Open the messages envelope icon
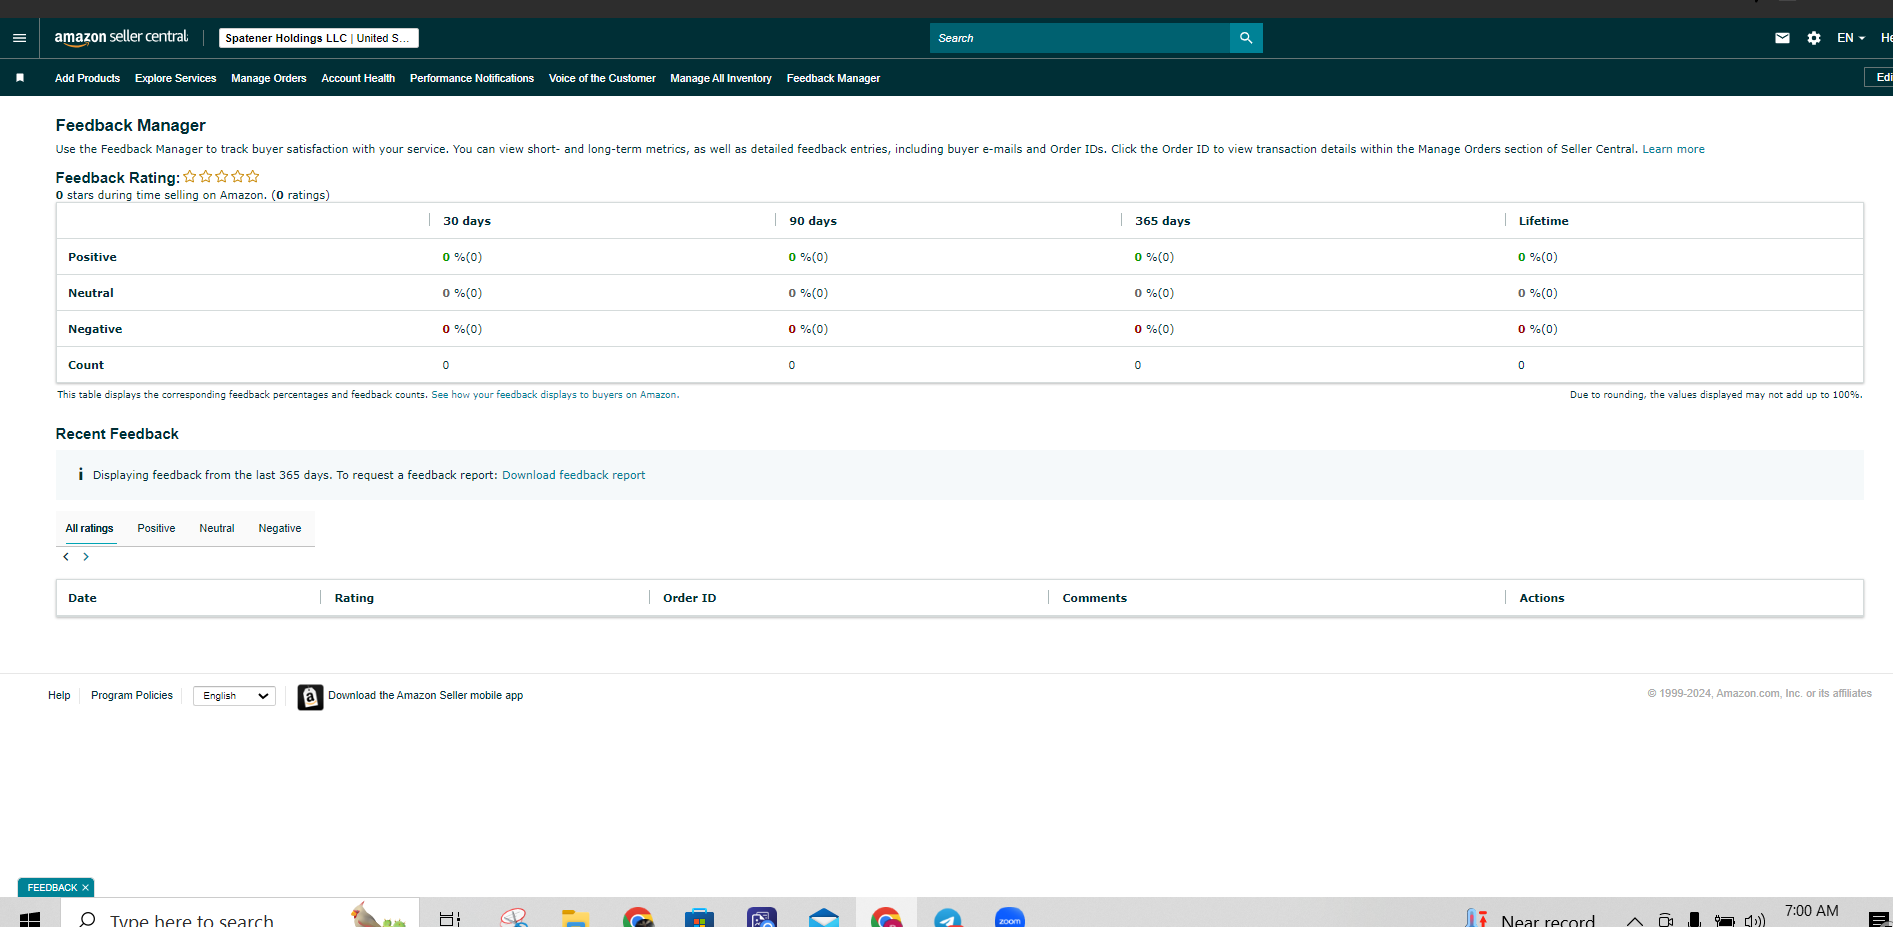The height and width of the screenshot is (927, 1893). pyautogui.click(x=1782, y=38)
